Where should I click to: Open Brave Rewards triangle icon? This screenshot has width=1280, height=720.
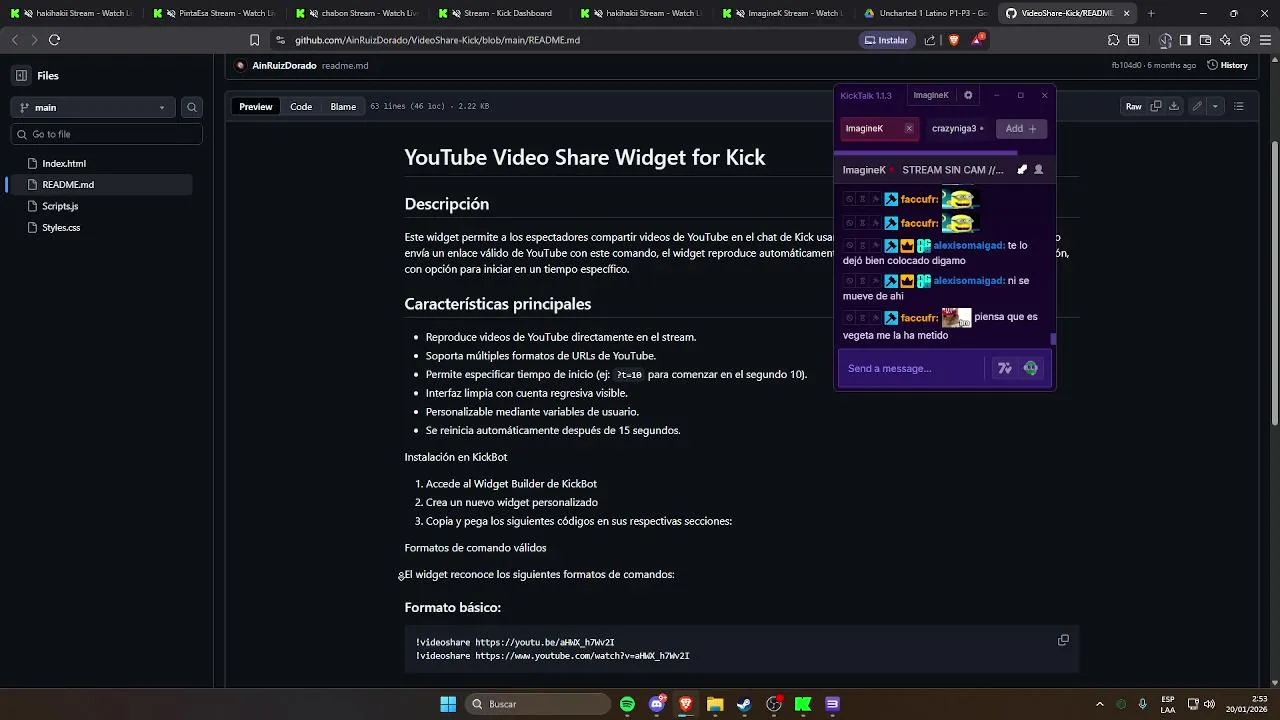pyautogui.click(x=978, y=40)
